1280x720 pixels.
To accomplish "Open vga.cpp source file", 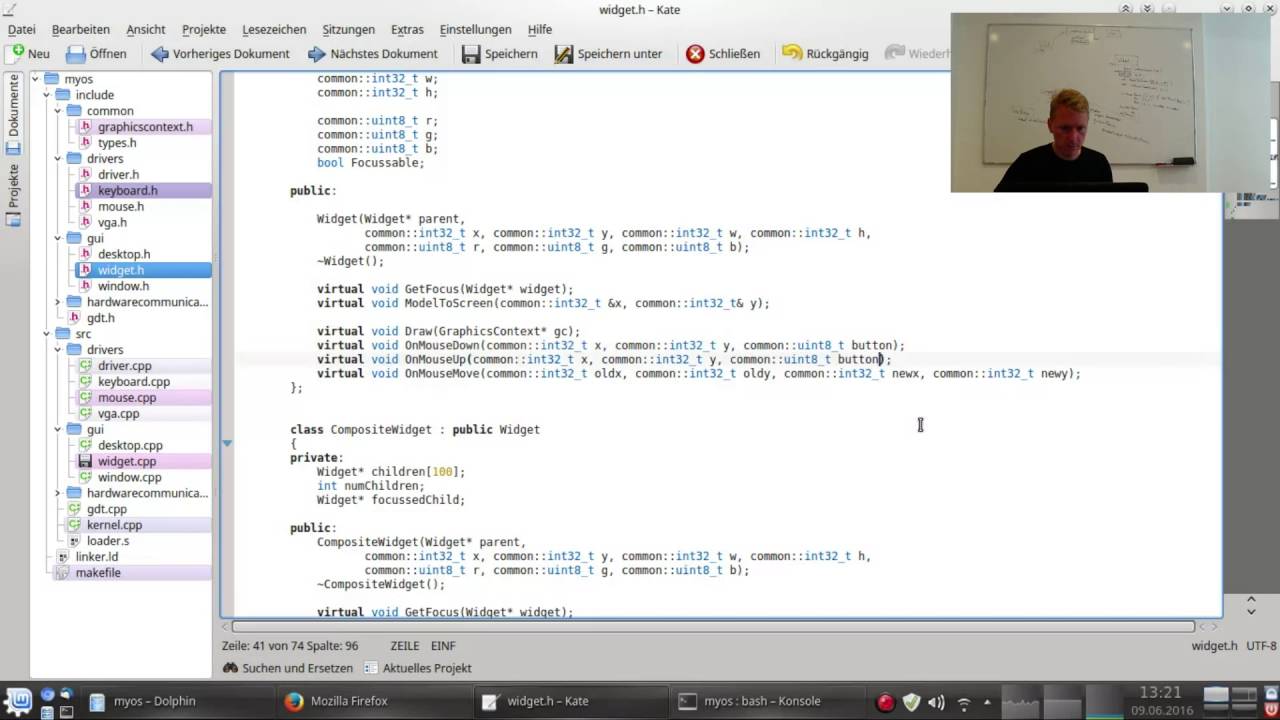I will (x=118, y=414).
